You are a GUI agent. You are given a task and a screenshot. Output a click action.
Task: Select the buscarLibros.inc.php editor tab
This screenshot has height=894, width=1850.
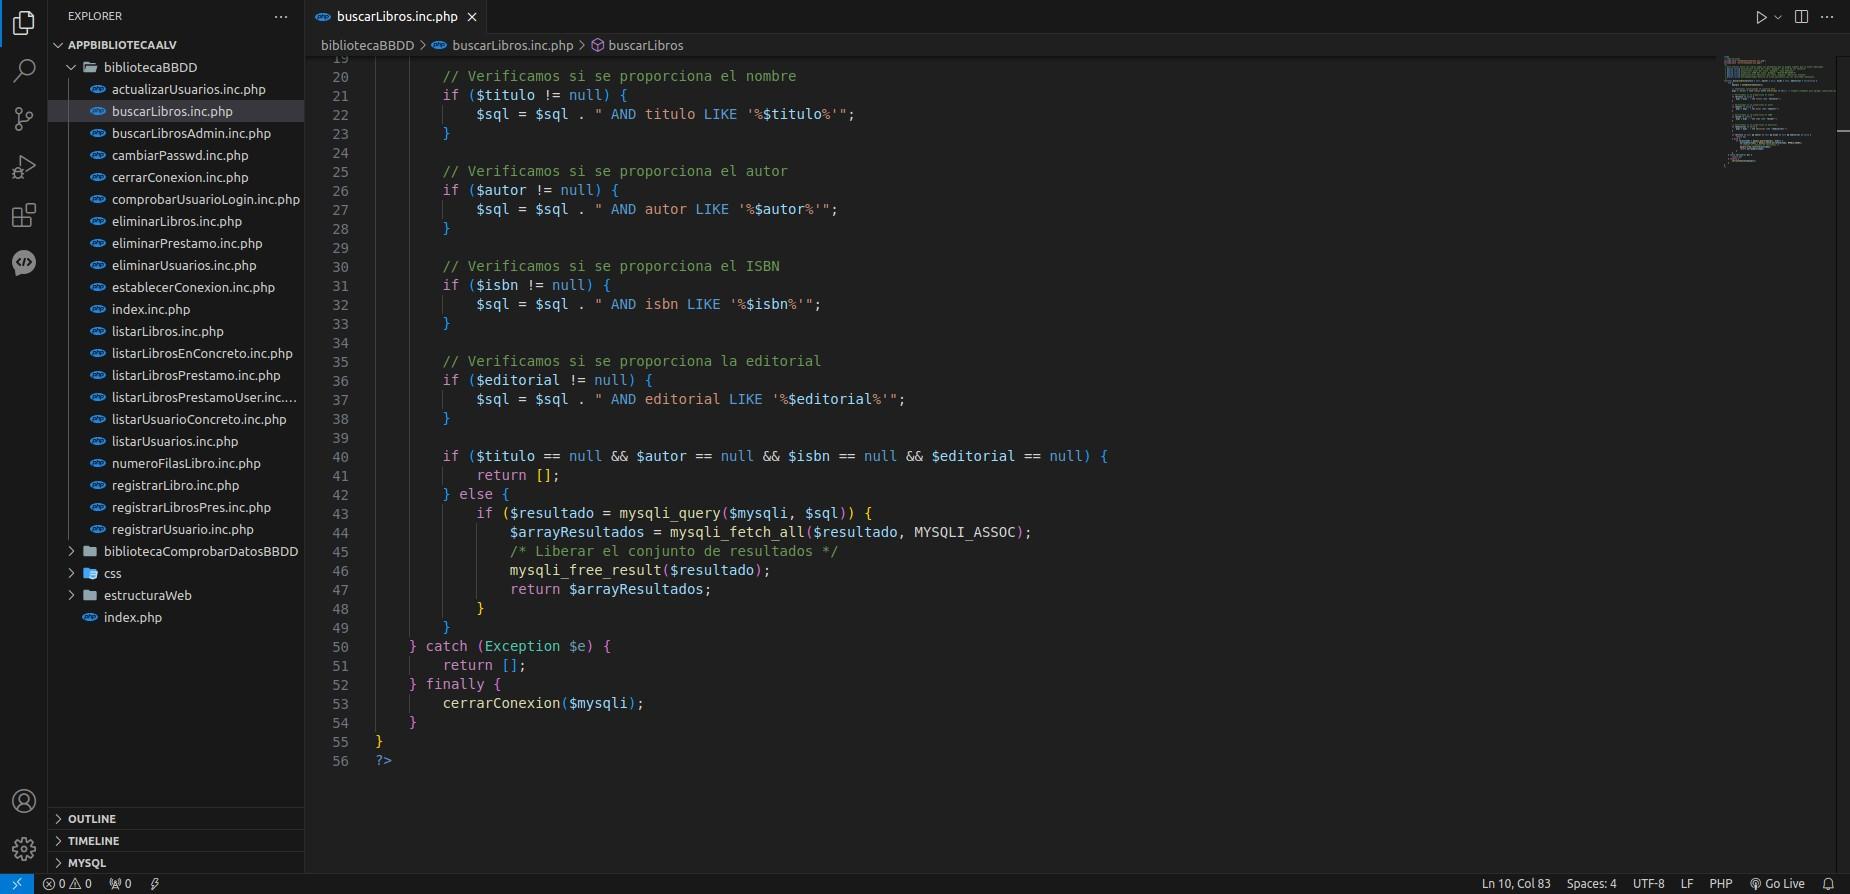click(x=395, y=17)
